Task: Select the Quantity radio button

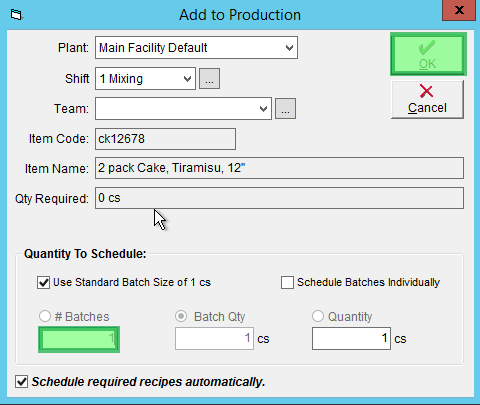Action: (318, 316)
